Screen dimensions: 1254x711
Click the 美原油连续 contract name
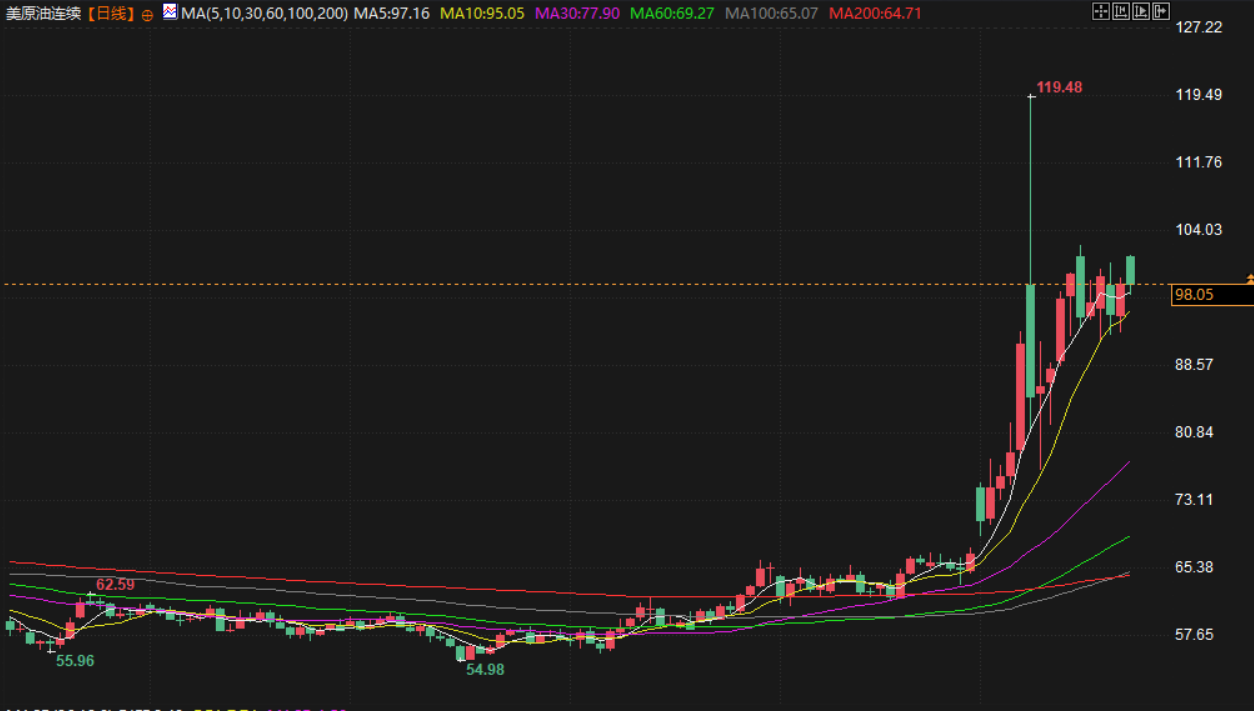point(43,14)
